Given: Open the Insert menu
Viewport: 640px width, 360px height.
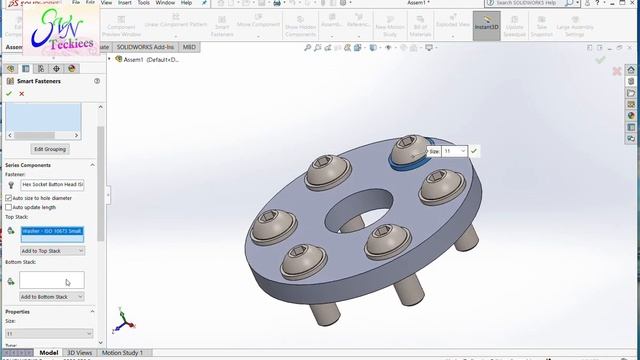Looking at the screenshot, I should click(x=124, y=2).
